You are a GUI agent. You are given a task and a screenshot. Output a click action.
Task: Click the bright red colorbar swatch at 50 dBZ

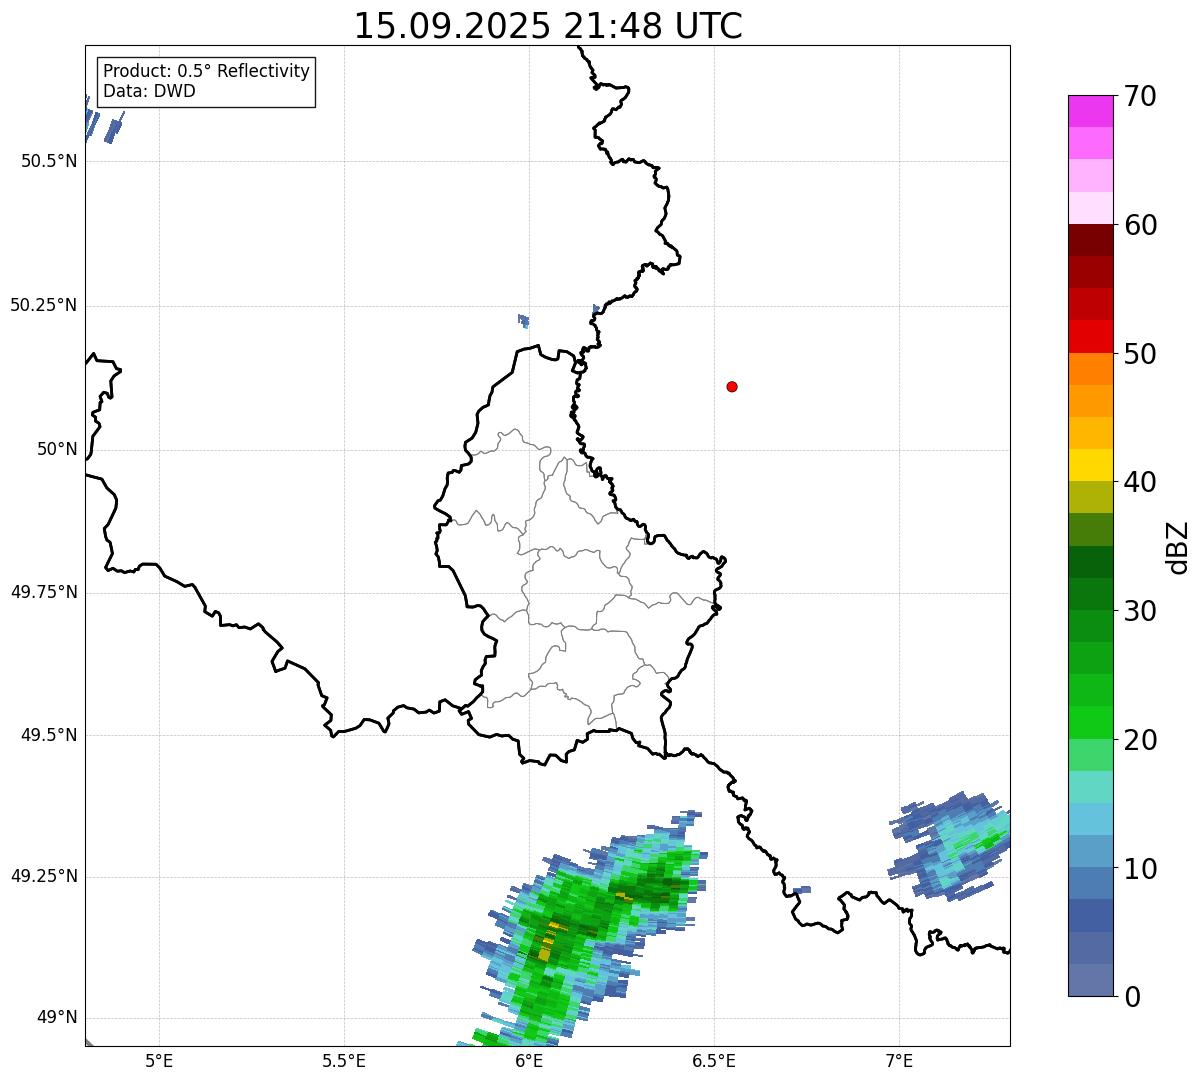click(x=1091, y=337)
